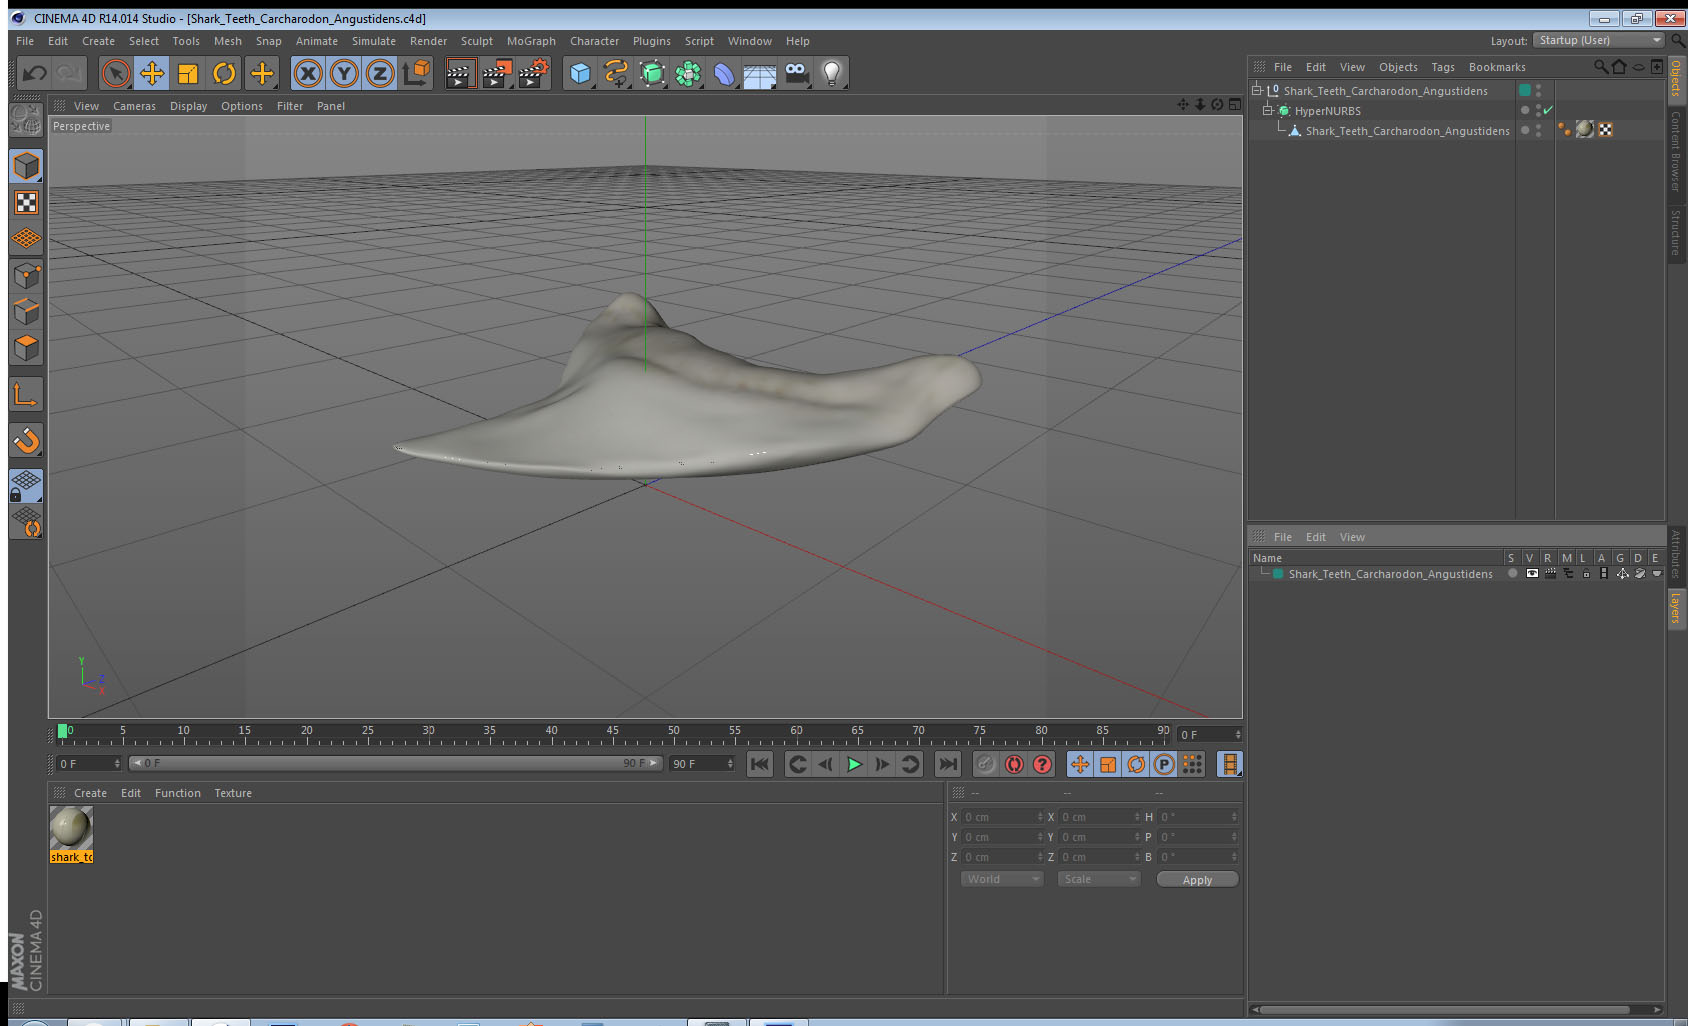Screen dimensions: 1688x1026
Task: Switch to Points mode
Action: [x=26, y=276]
